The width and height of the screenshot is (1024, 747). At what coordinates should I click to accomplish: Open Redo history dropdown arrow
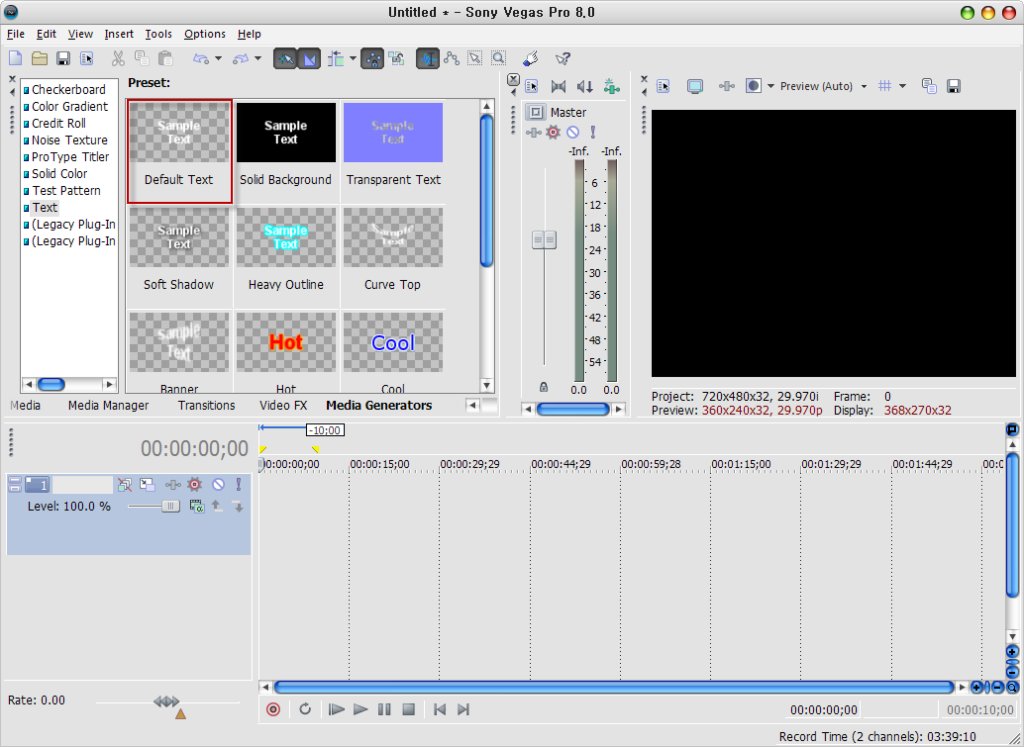(258, 59)
